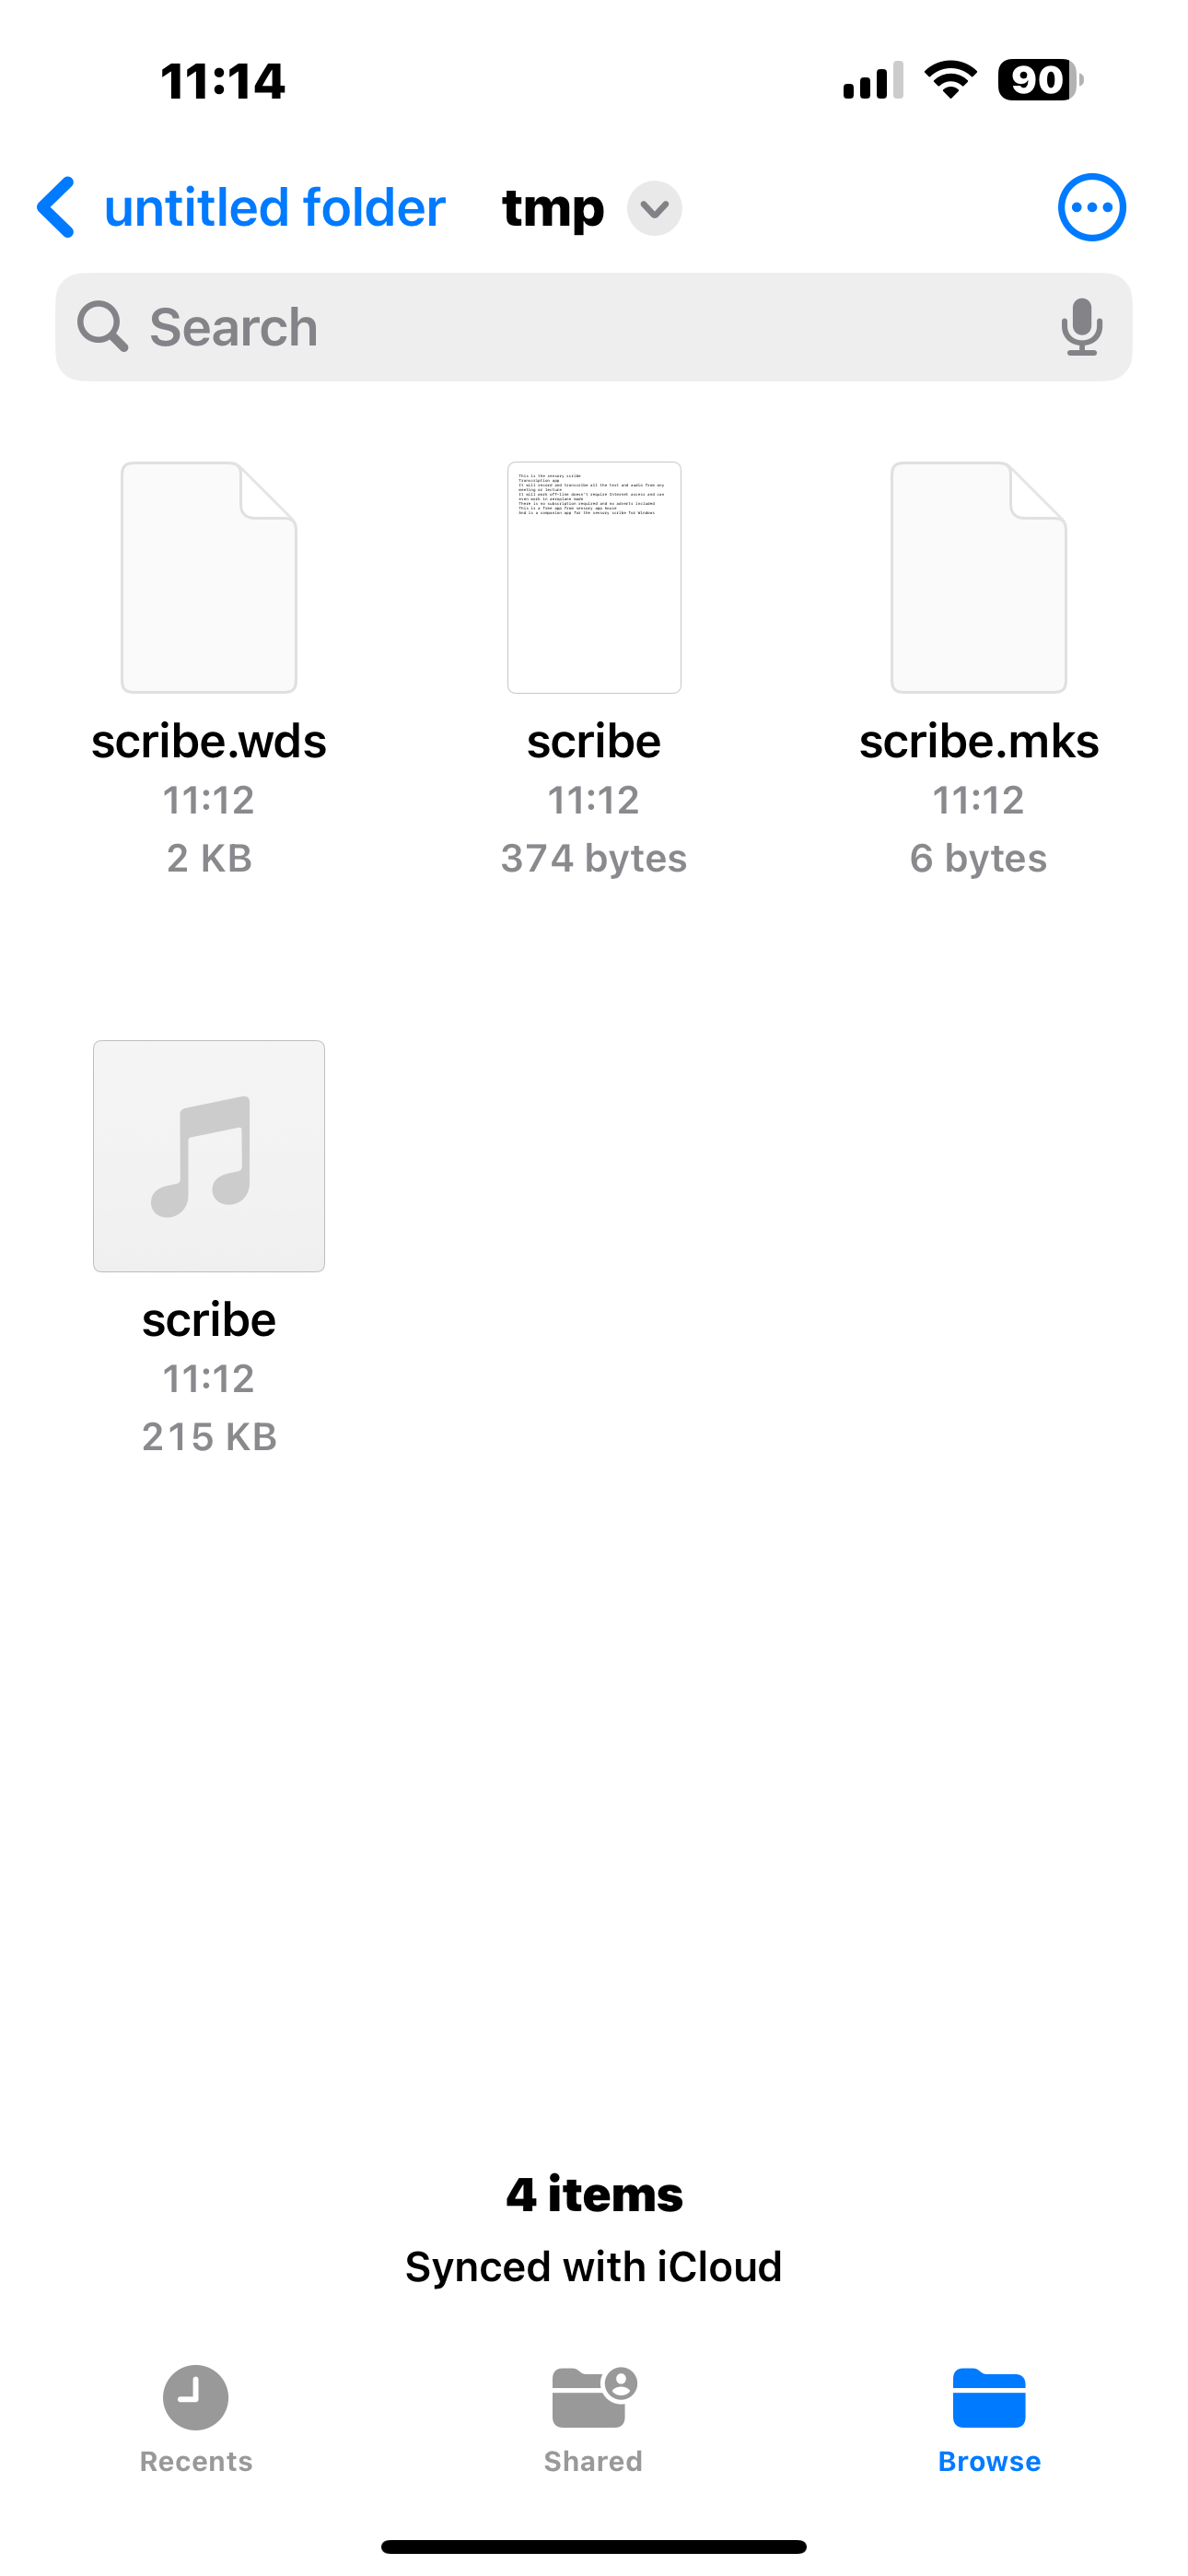This screenshot has width=1188, height=2576.
Task: Open the more options ellipsis menu
Action: tap(1091, 208)
